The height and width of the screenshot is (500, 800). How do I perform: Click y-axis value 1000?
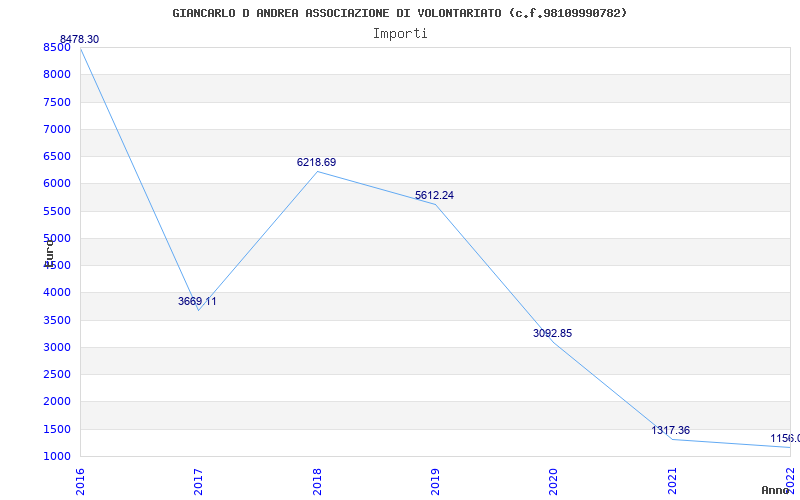pos(57,456)
